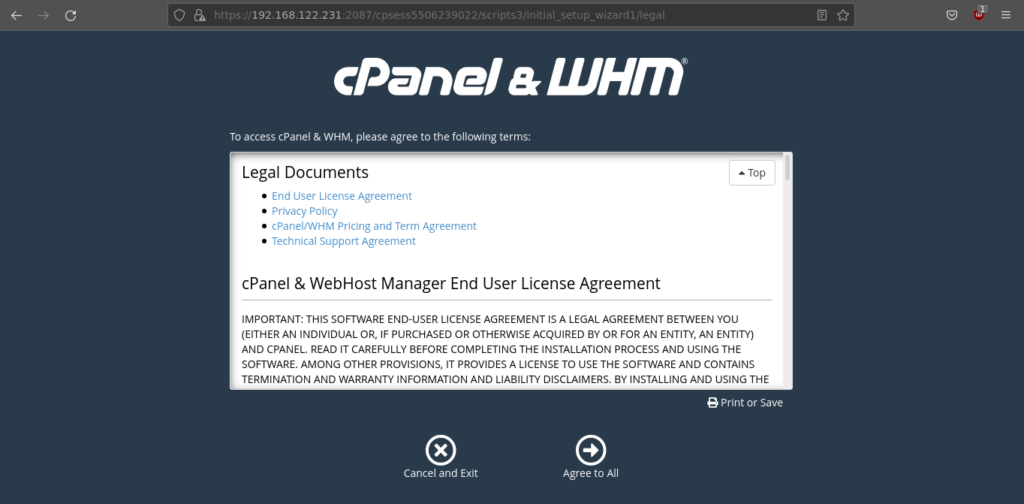Open the uBlock extension icon
The image size is (1024, 504).
(979, 14)
